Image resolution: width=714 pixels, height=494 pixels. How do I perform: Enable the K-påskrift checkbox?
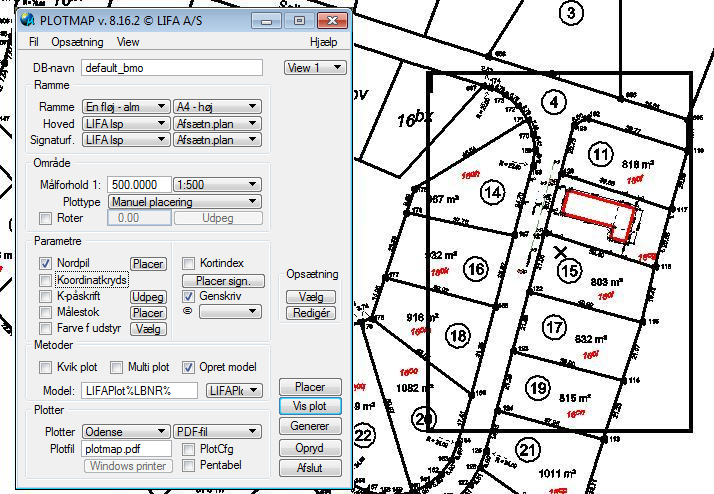pyautogui.click(x=45, y=296)
